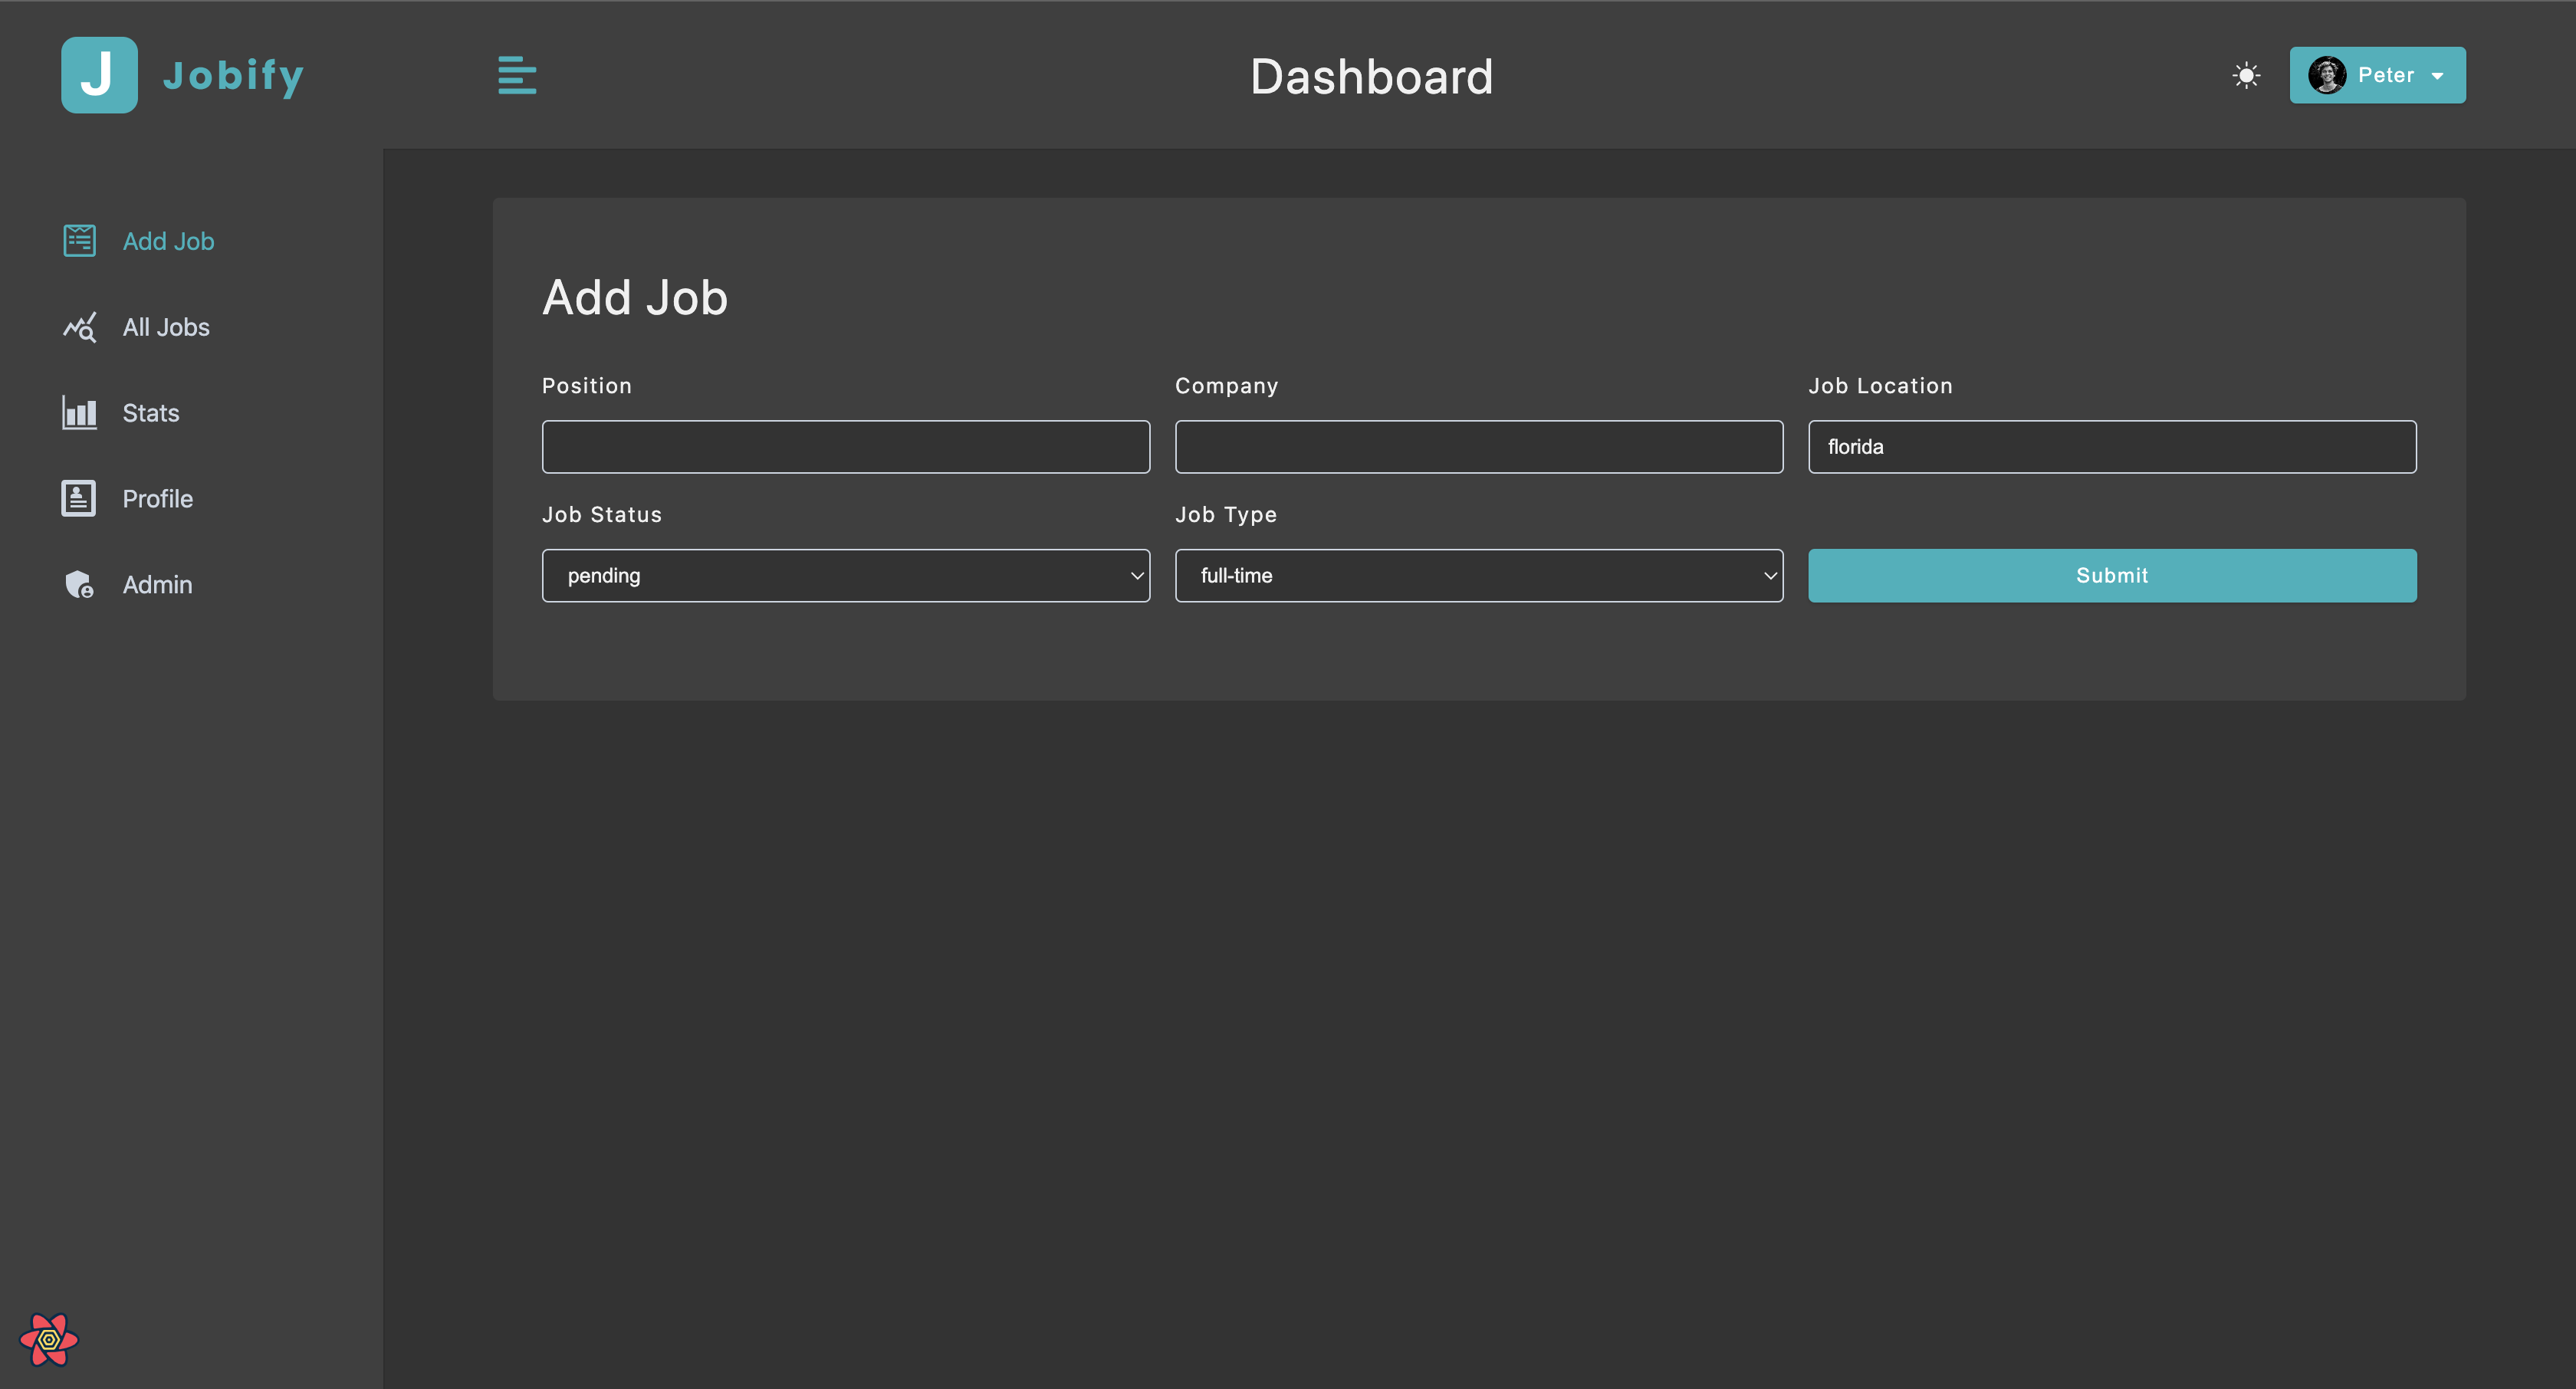Click the Jobify J logo icon
The width and height of the screenshot is (2576, 1389).
tap(99, 75)
